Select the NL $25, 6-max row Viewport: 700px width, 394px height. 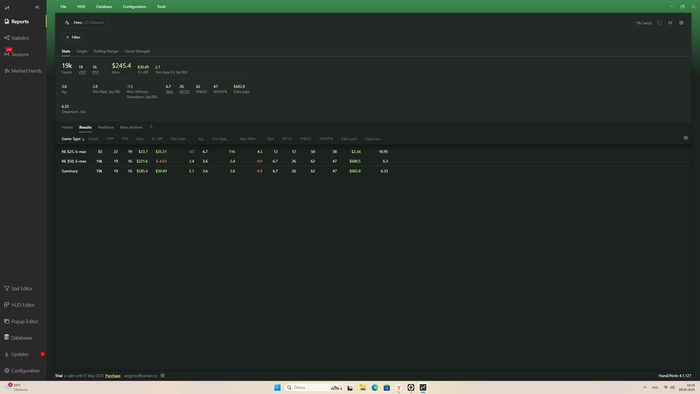(373, 152)
